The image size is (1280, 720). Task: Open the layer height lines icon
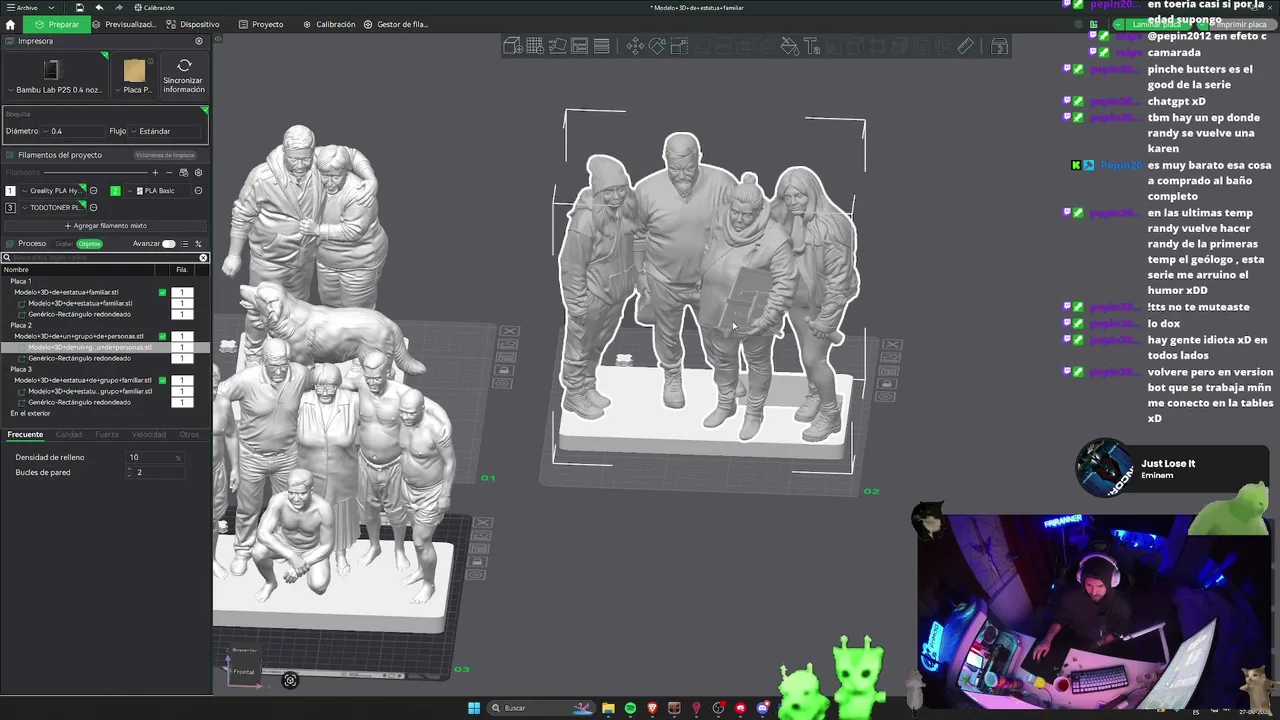coord(601,46)
